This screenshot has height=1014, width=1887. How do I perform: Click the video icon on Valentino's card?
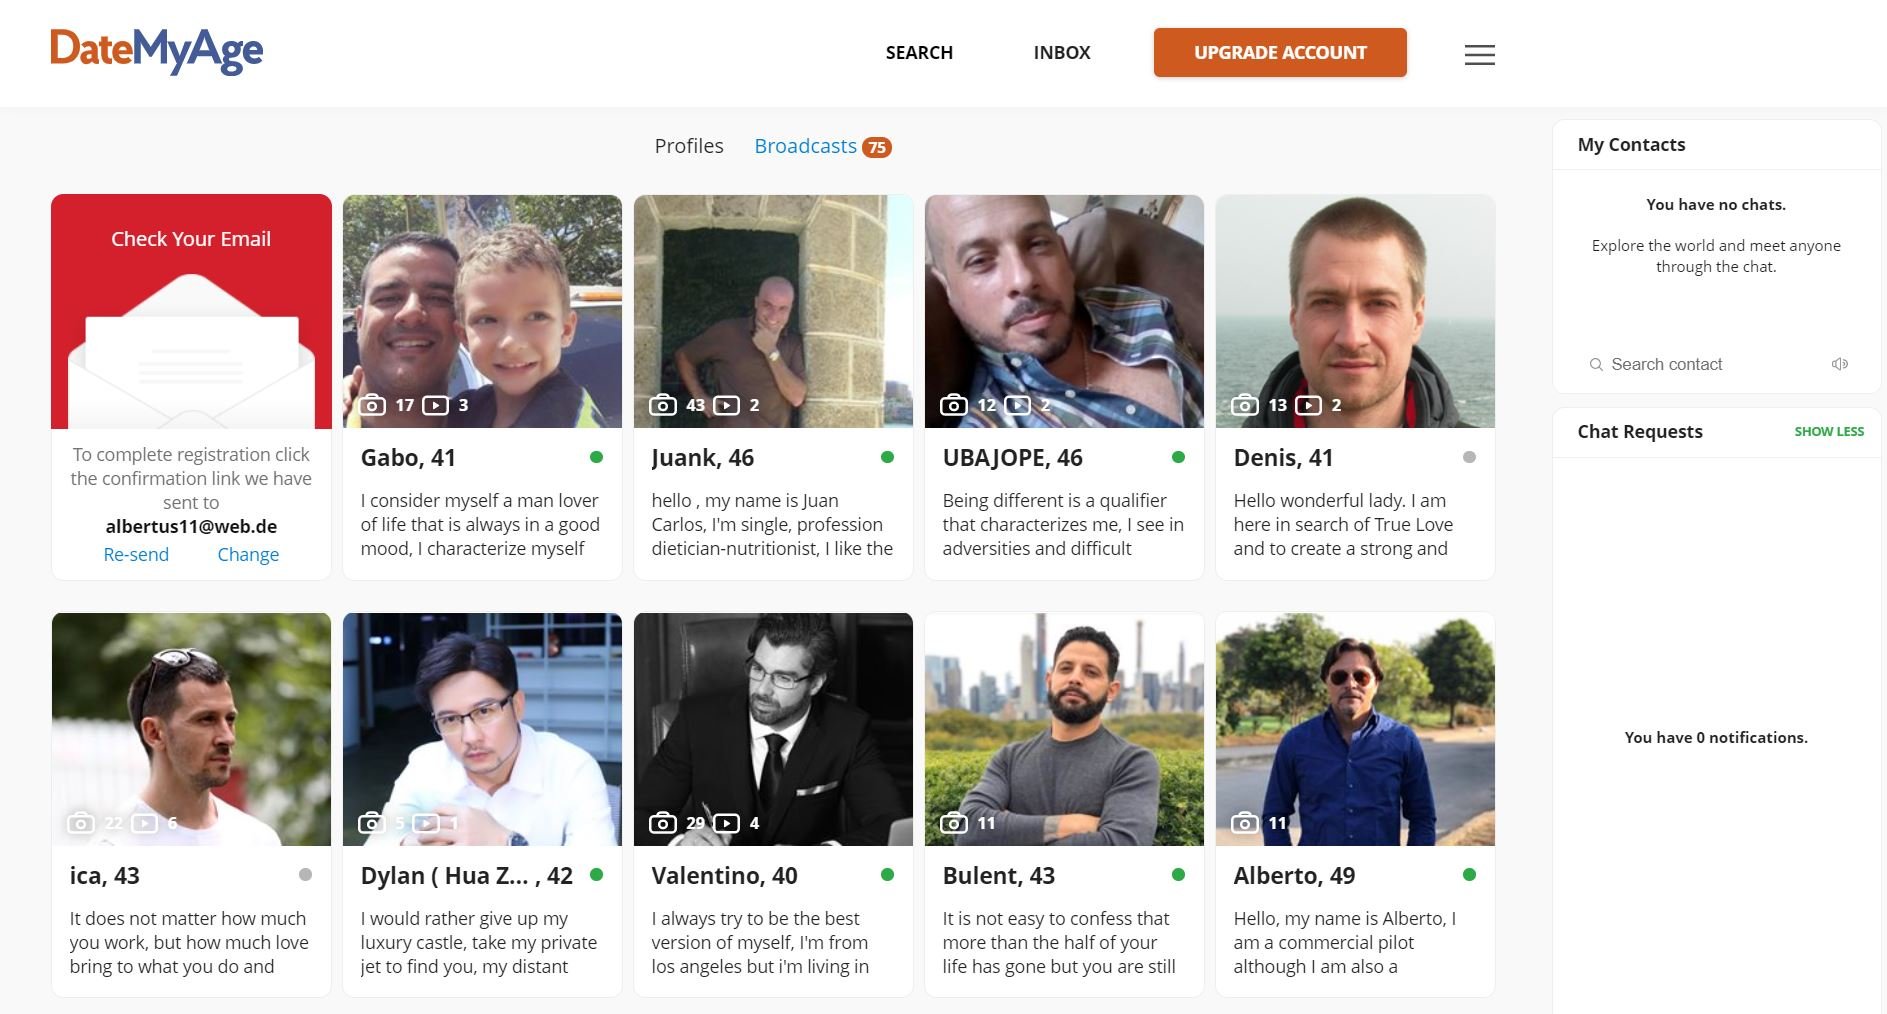click(x=726, y=823)
